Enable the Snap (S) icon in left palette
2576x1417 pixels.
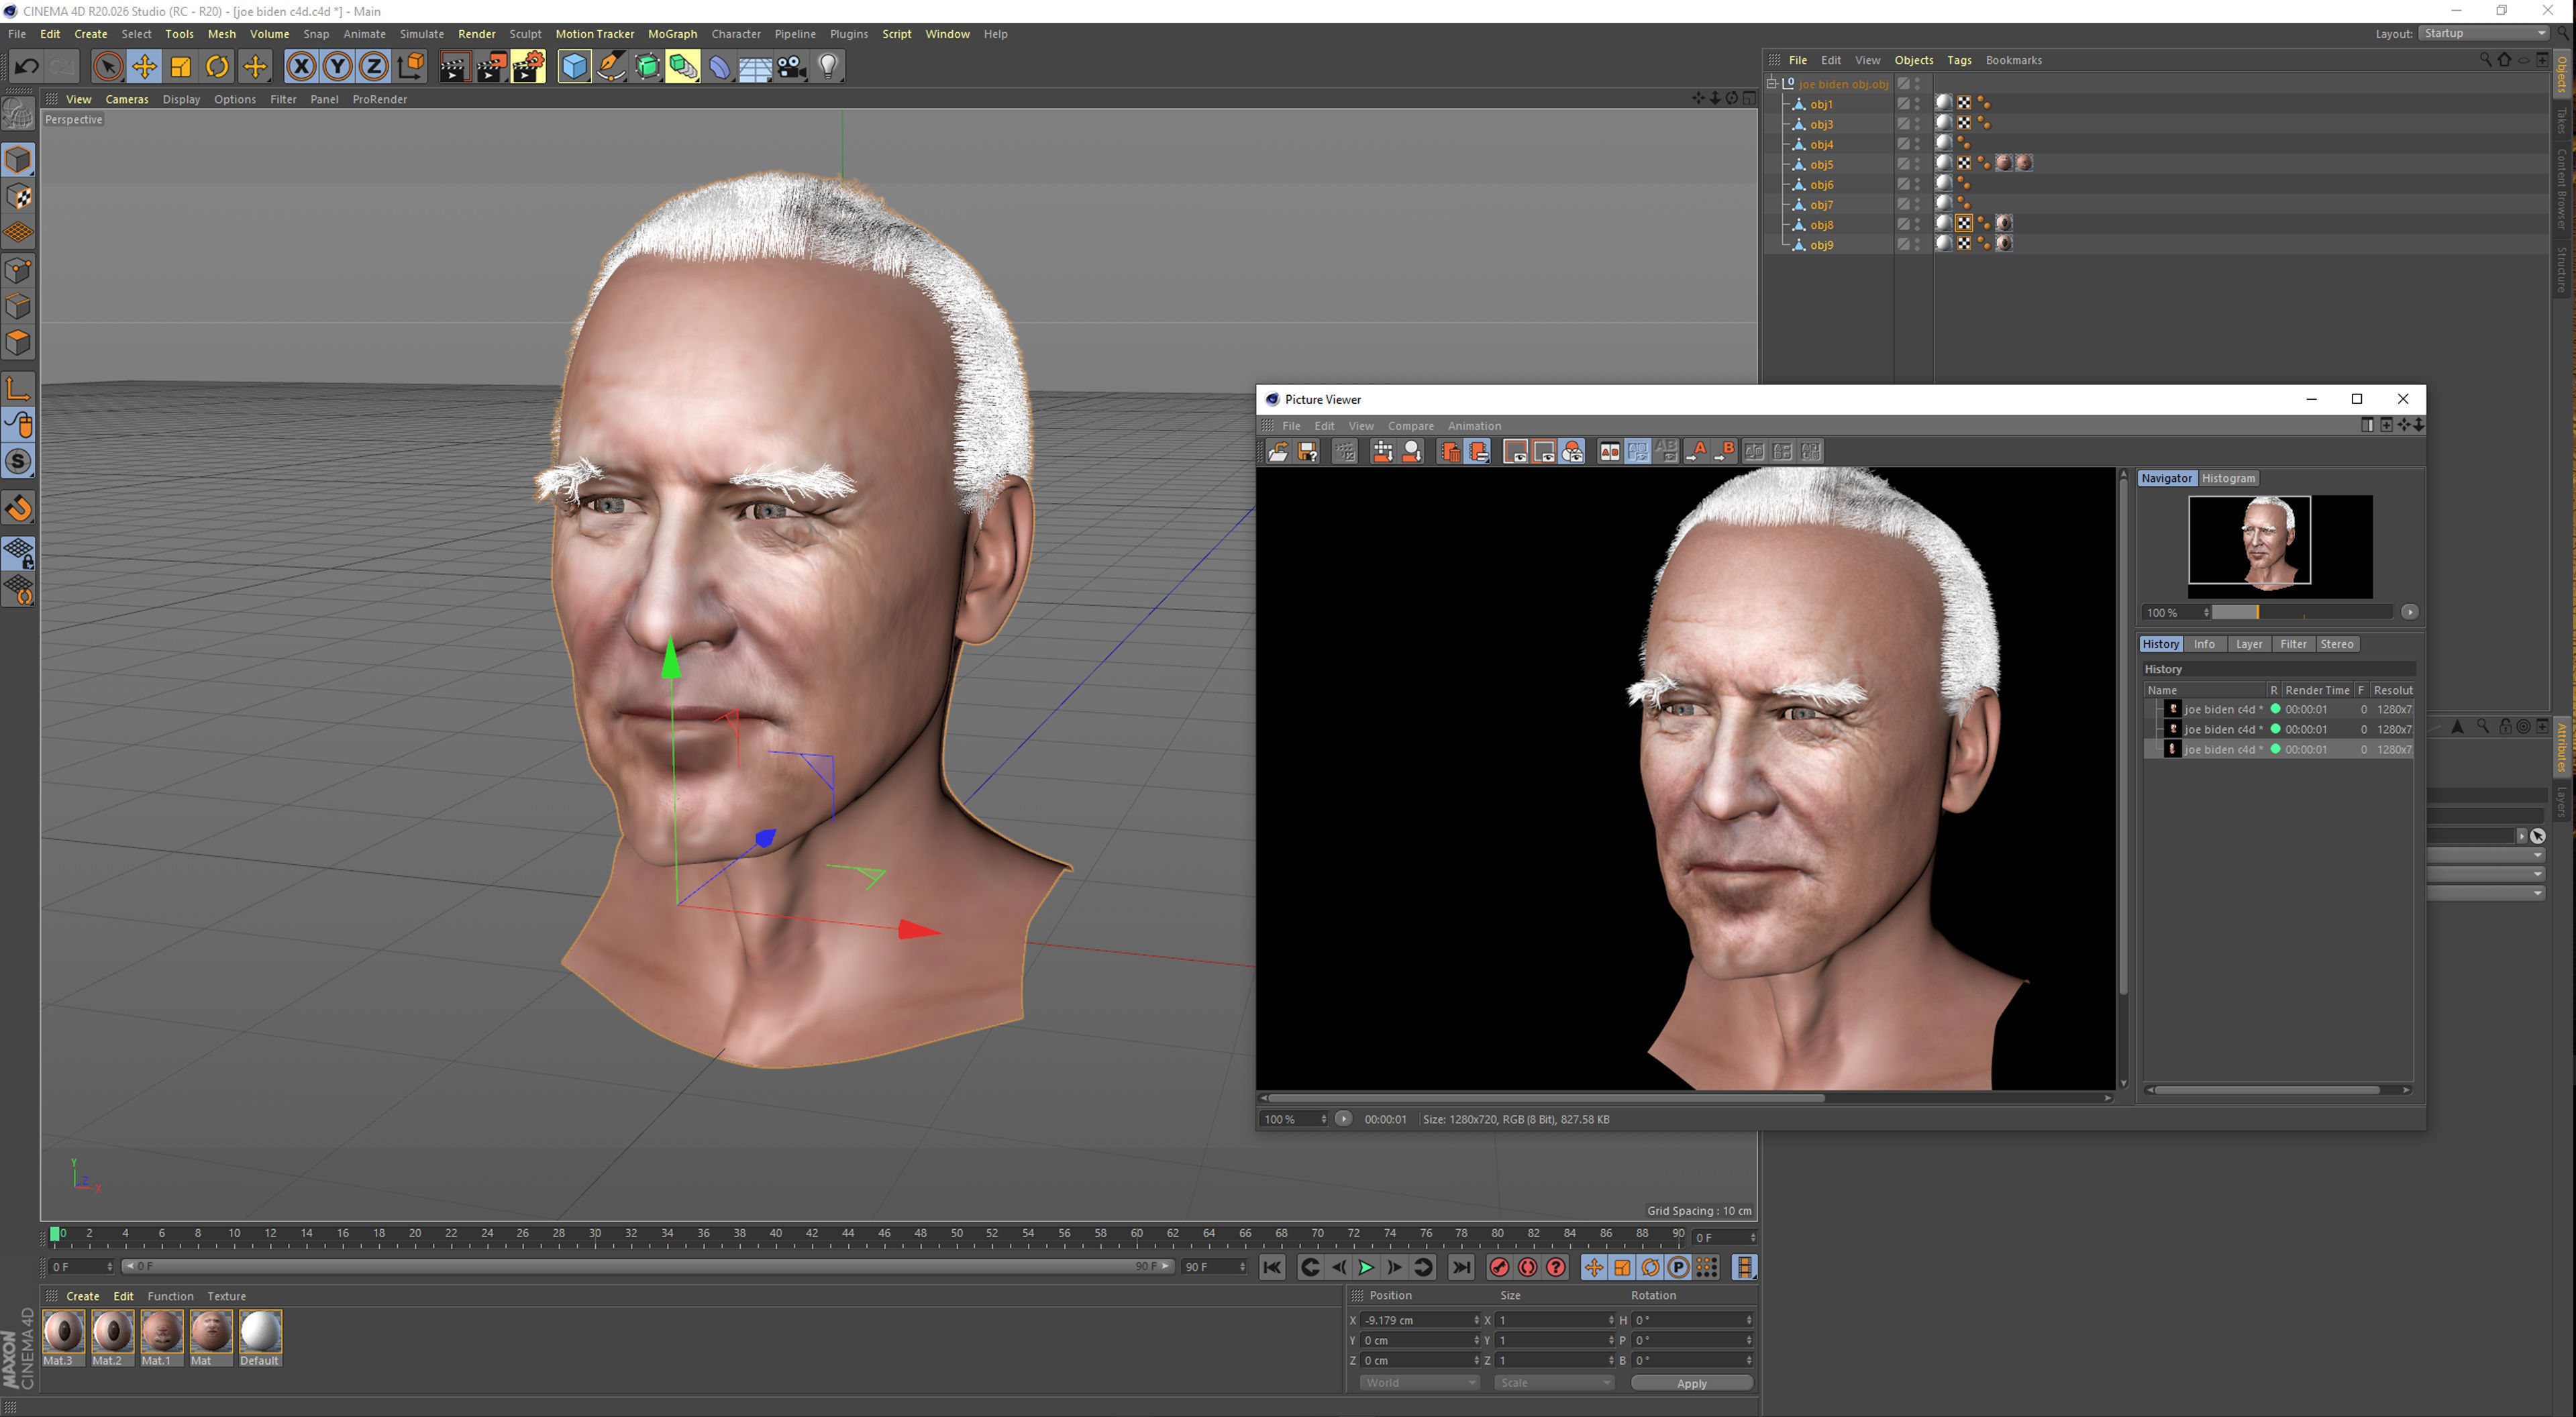[x=18, y=461]
